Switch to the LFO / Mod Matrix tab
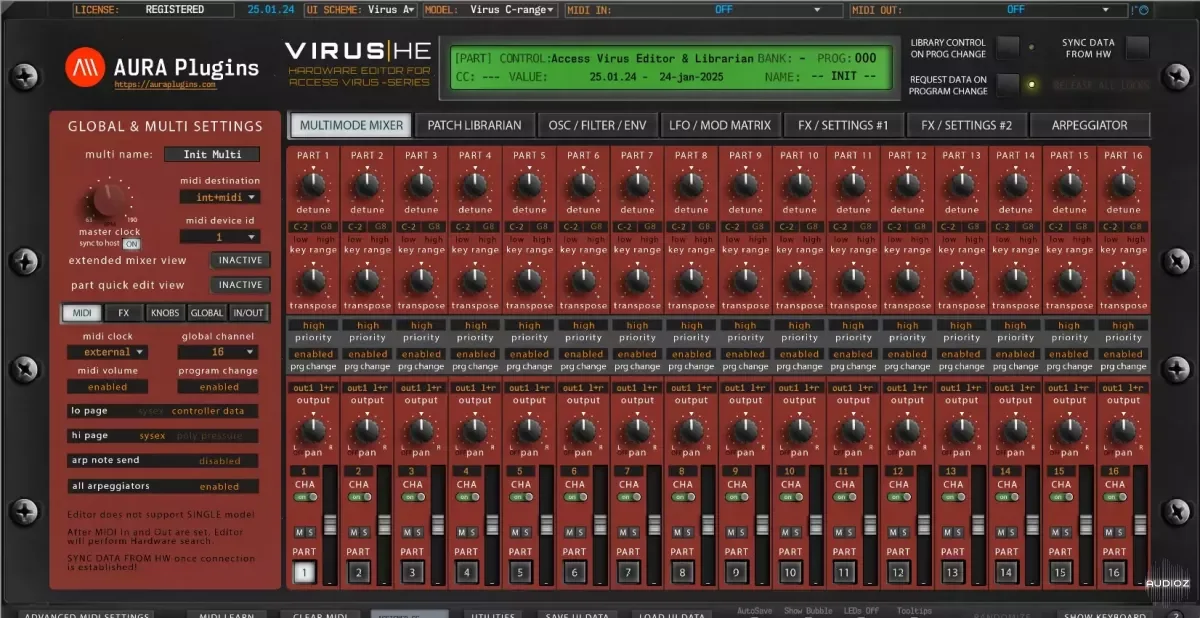 722,125
